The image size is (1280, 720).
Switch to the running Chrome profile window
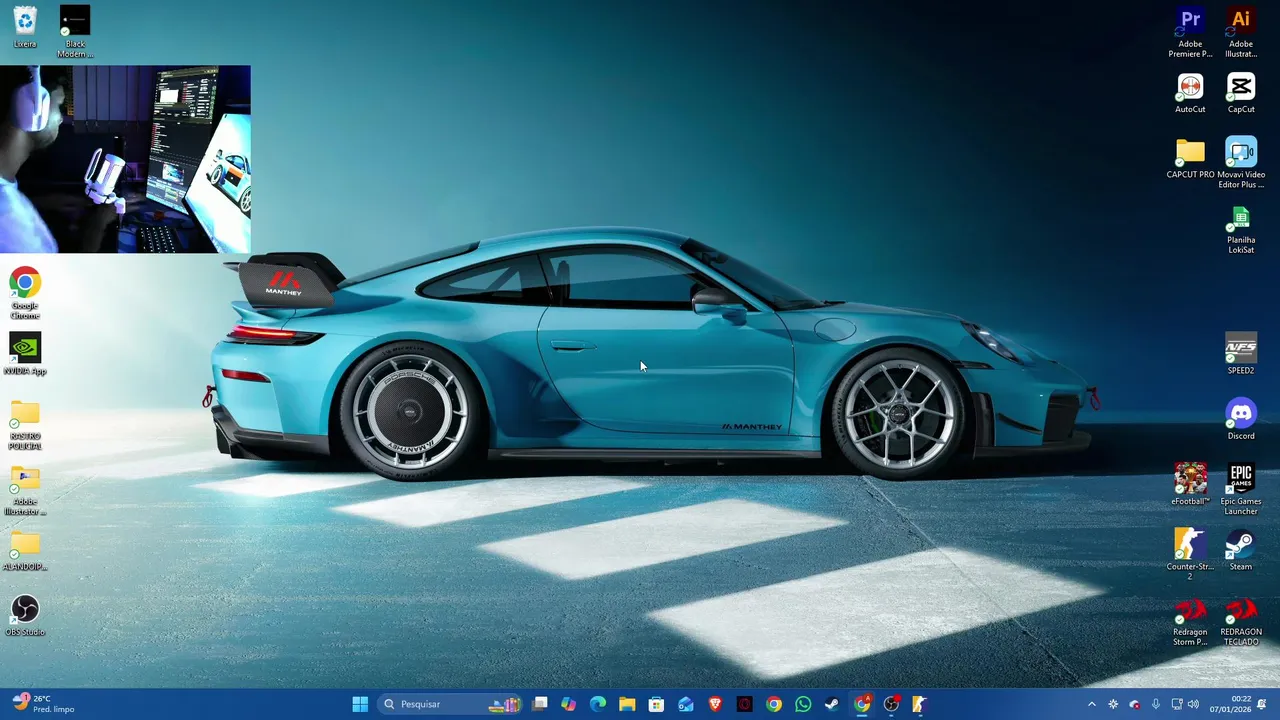pos(862,704)
